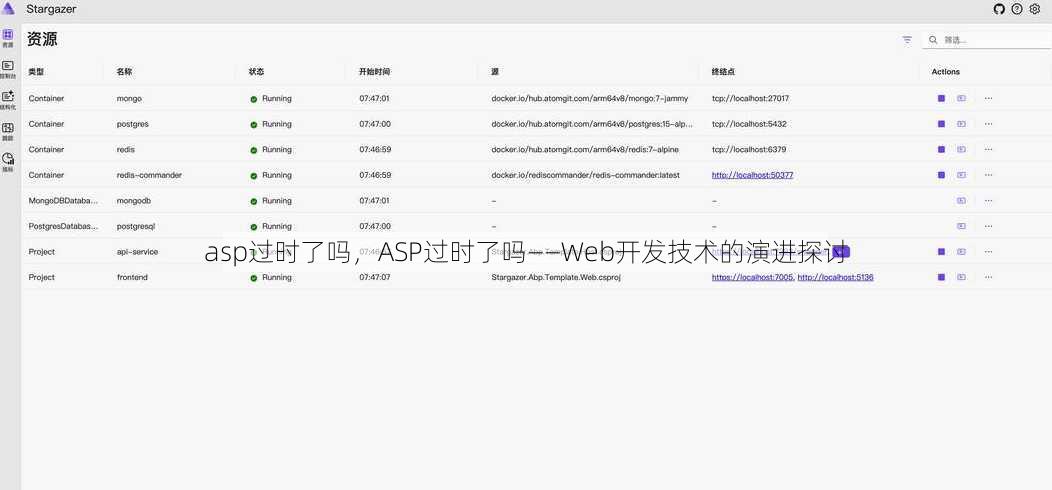
Task: Select the mongodb name cell
Action: click(134, 200)
